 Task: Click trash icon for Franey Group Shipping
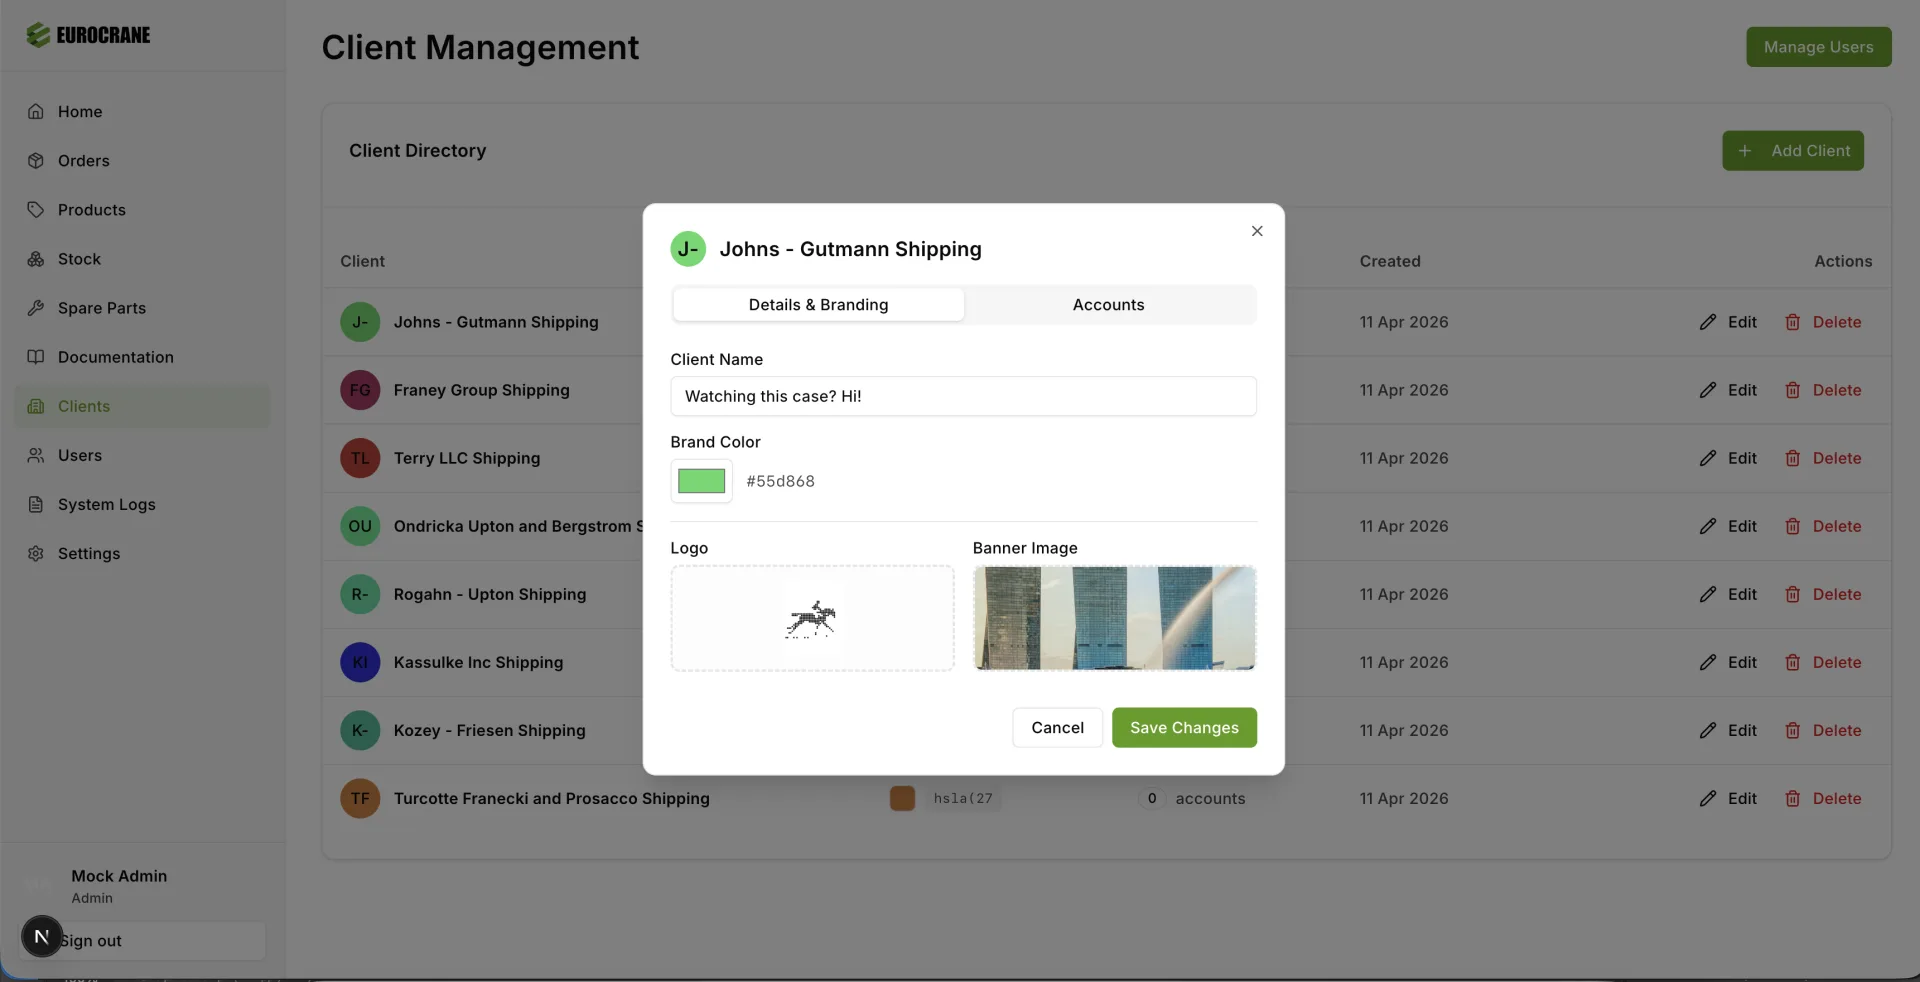pyautogui.click(x=1792, y=390)
